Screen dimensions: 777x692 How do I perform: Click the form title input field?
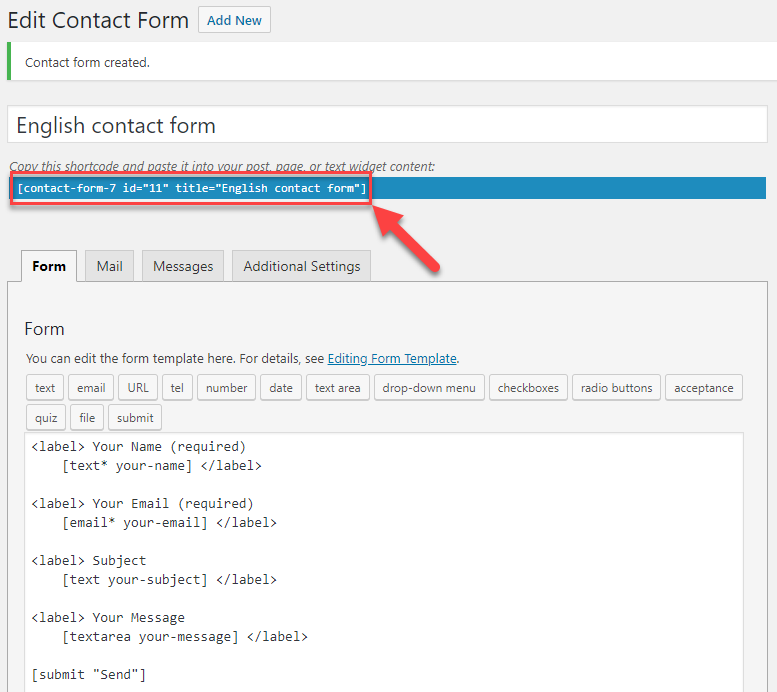pos(386,126)
